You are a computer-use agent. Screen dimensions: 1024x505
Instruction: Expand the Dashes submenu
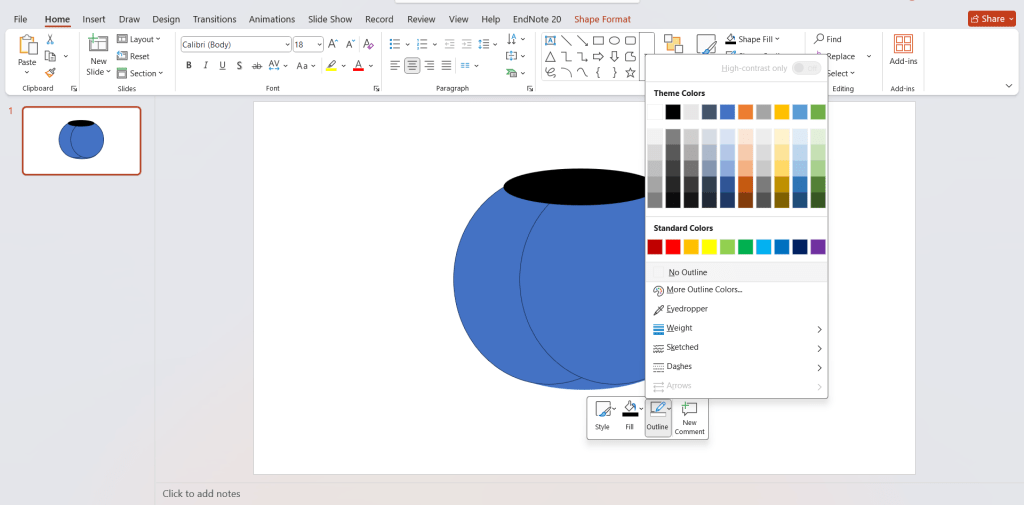pos(736,367)
